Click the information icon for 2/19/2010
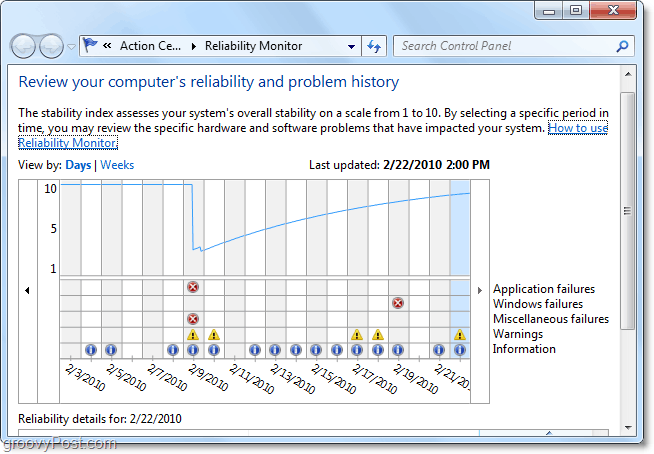The image size is (654, 454). [x=398, y=350]
